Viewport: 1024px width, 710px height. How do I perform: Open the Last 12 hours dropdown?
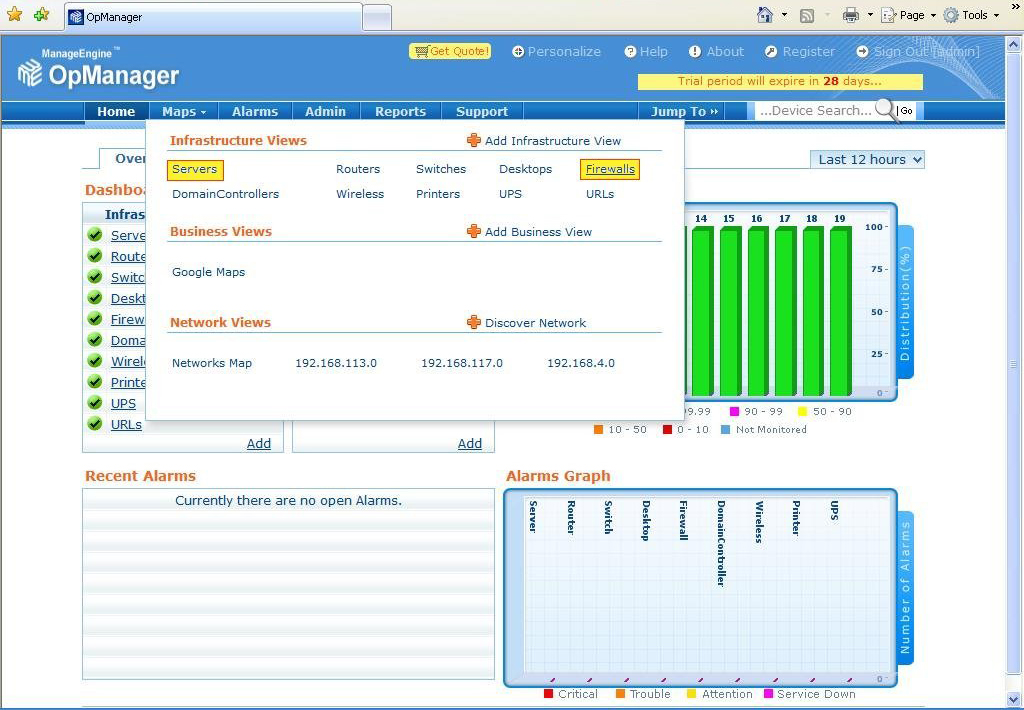click(x=867, y=160)
